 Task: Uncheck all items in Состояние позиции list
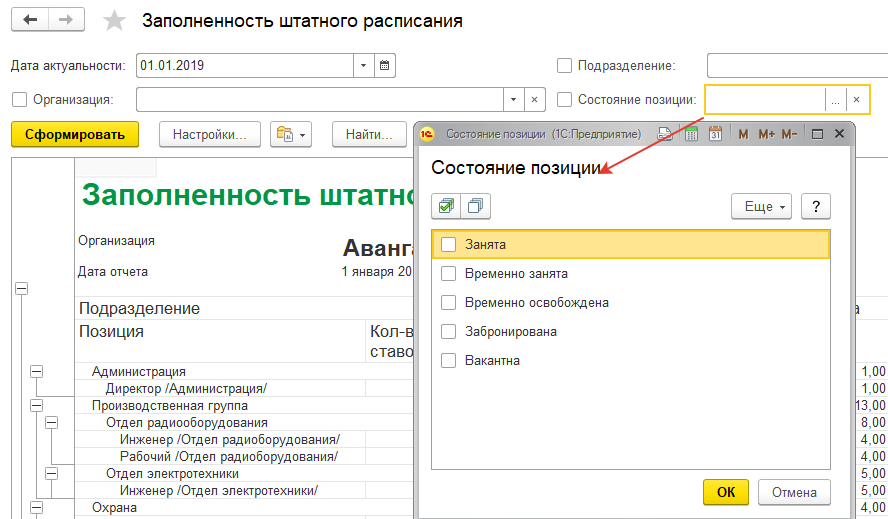click(x=476, y=206)
